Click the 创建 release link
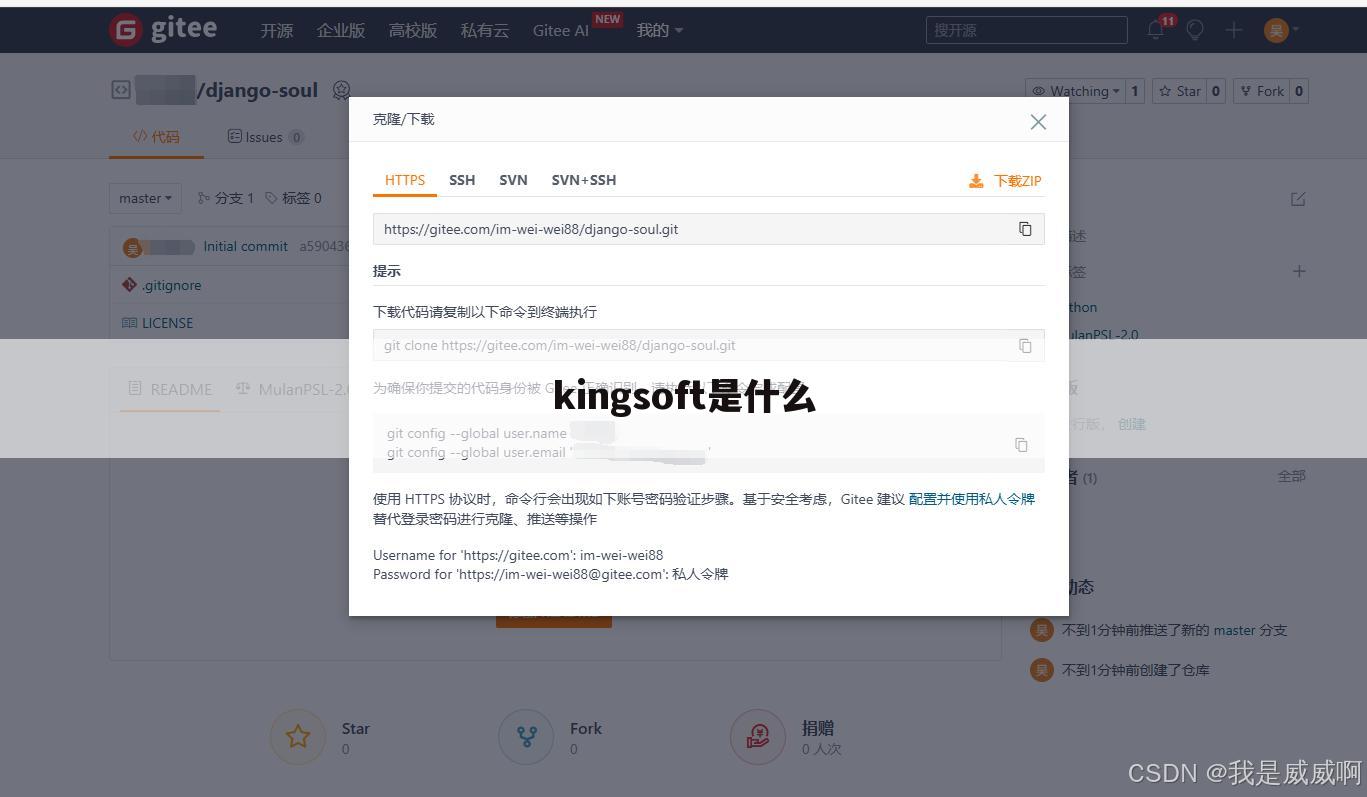1367x797 pixels. [x=1132, y=424]
